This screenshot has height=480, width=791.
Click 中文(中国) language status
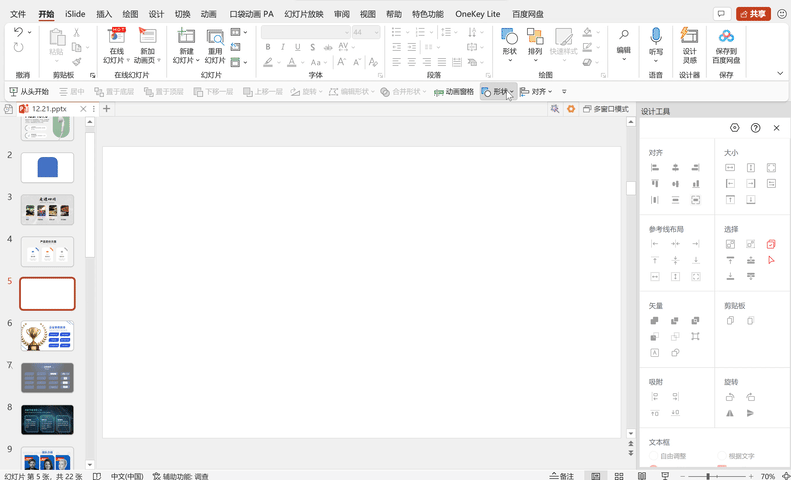point(127,476)
